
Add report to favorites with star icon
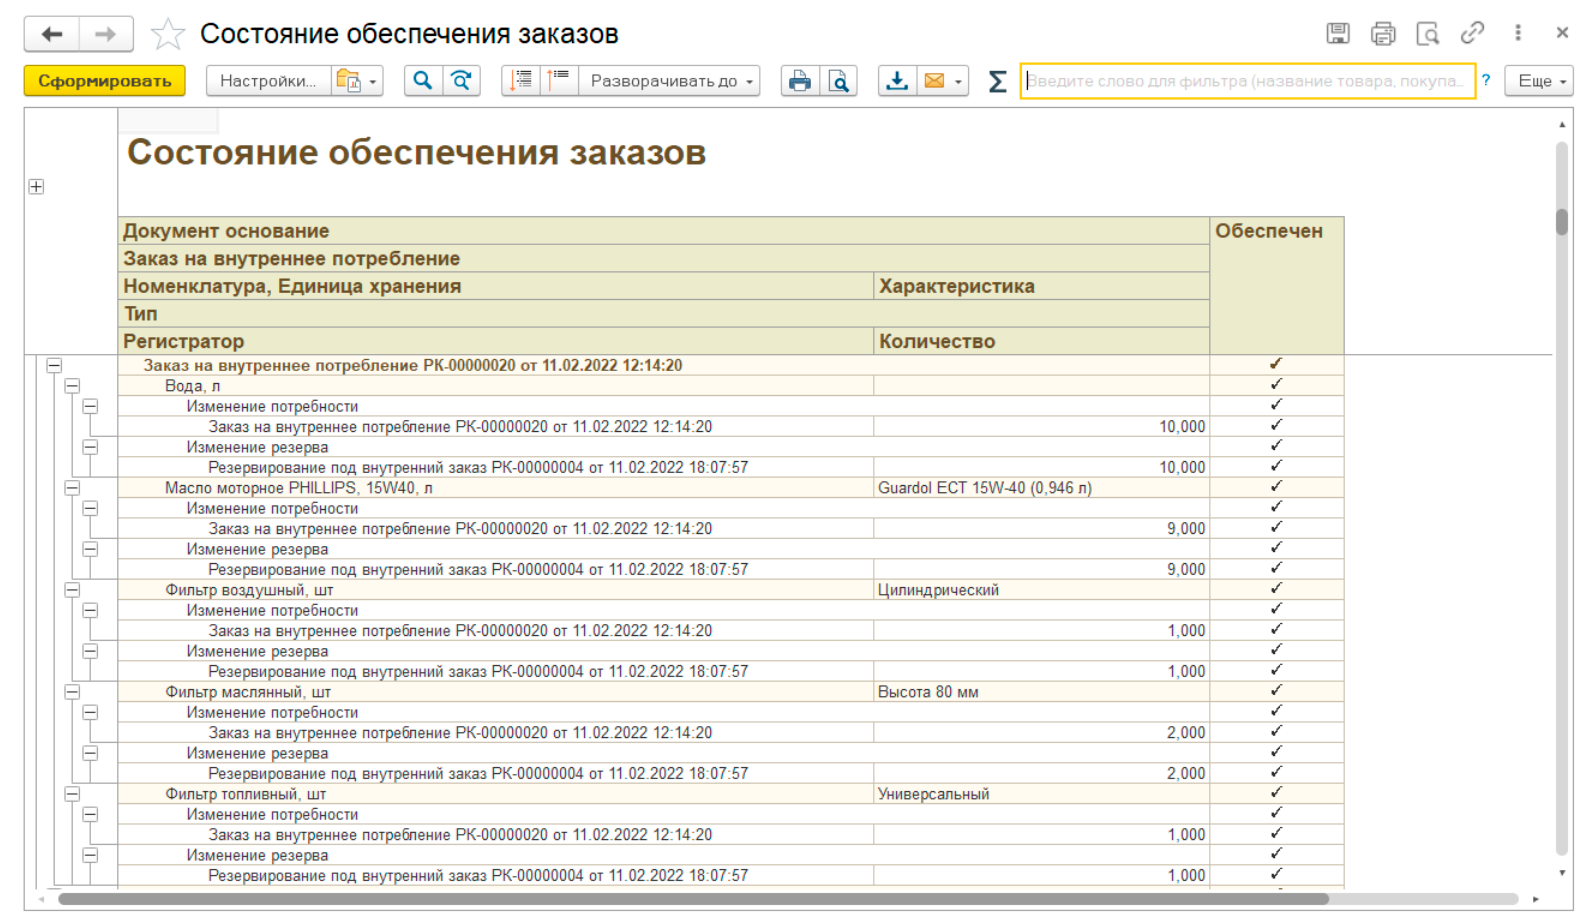pos(167,35)
